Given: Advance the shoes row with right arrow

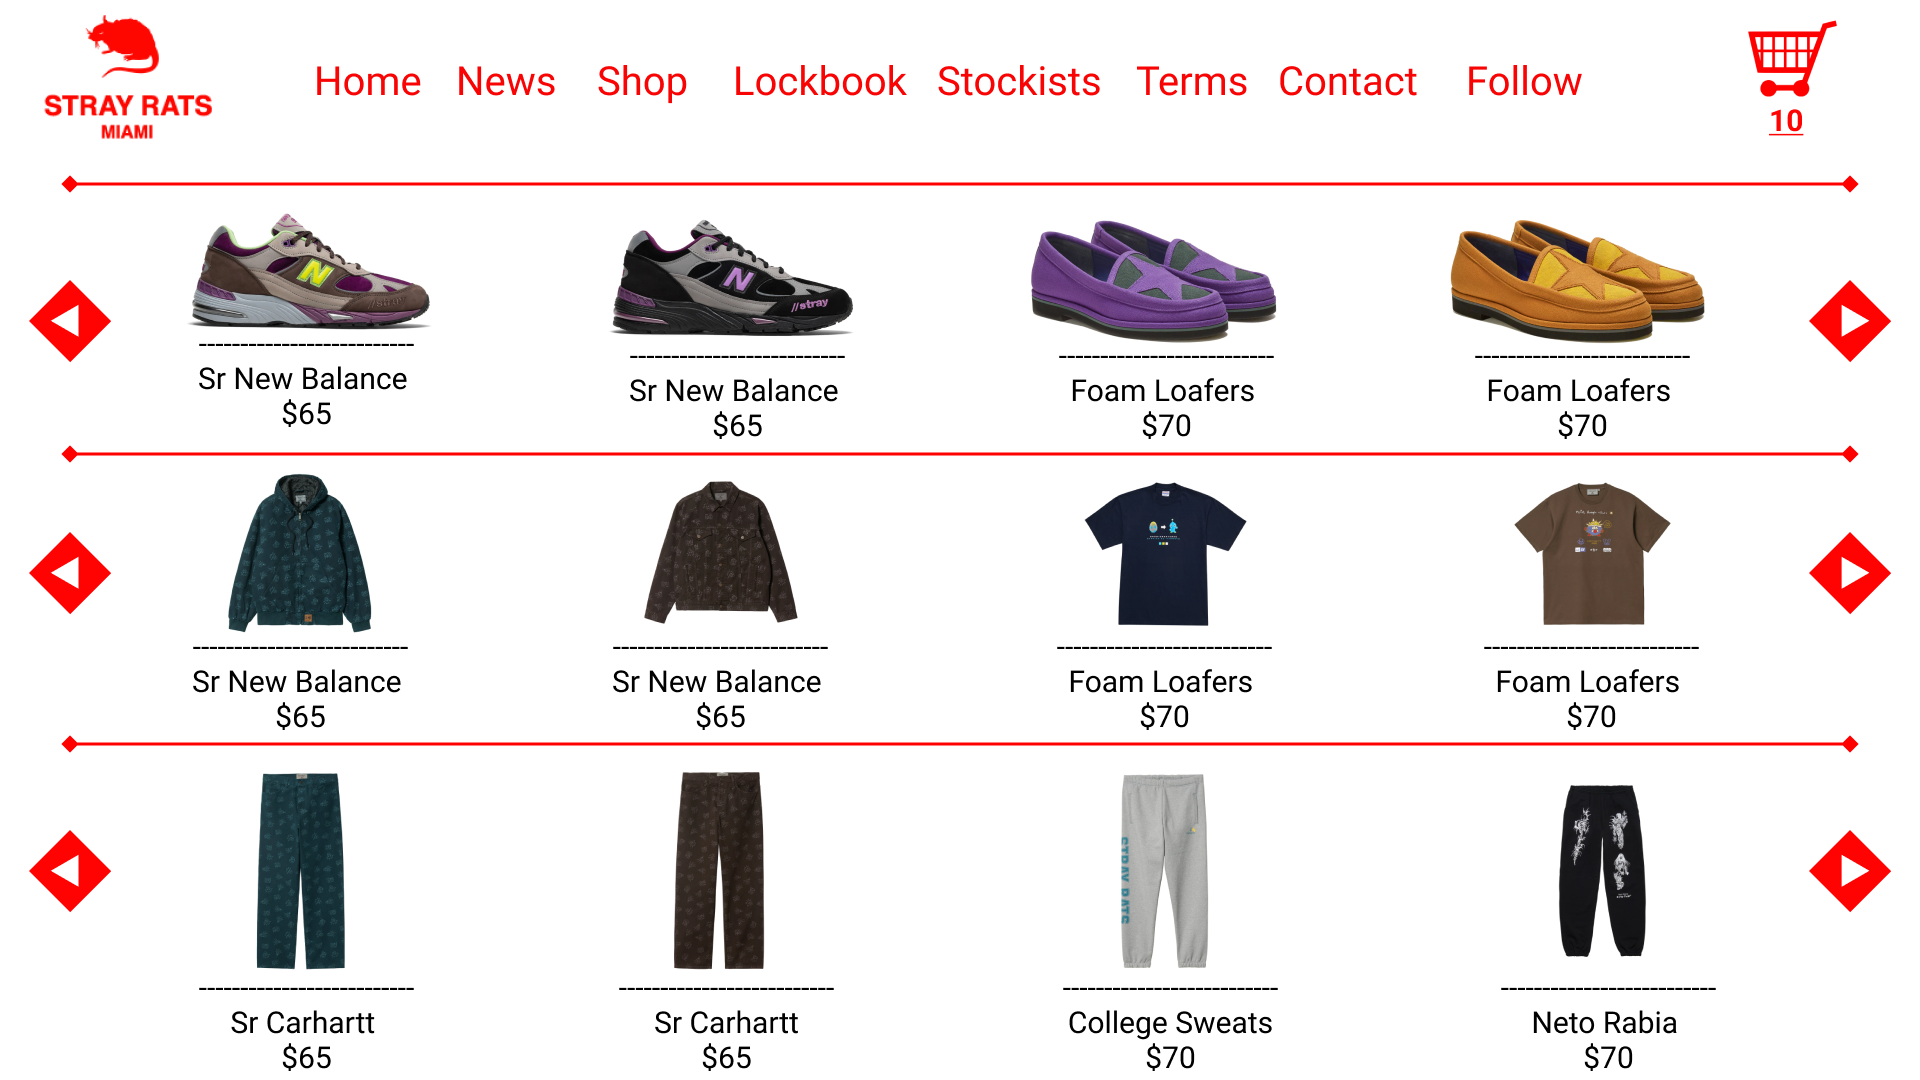Looking at the screenshot, I should [1850, 321].
